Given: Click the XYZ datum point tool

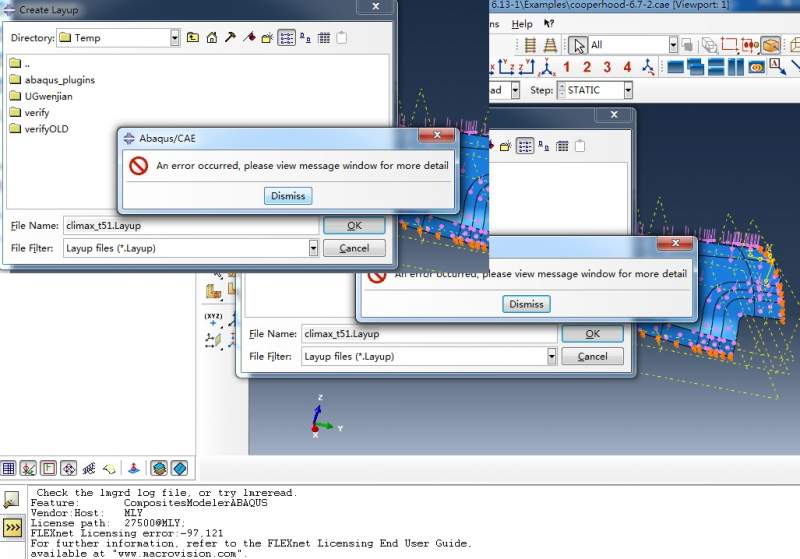Looking at the screenshot, I should (x=213, y=320).
